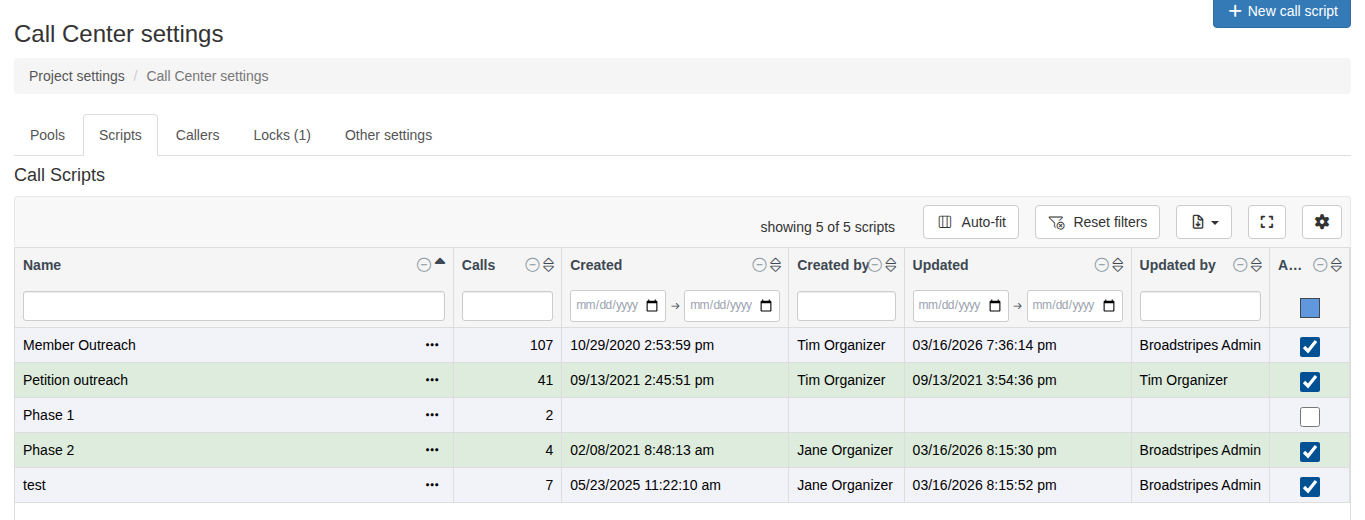The height and width of the screenshot is (520, 1365).
Task: Open the Project settings breadcrumb link
Action: tap(77, 76)
